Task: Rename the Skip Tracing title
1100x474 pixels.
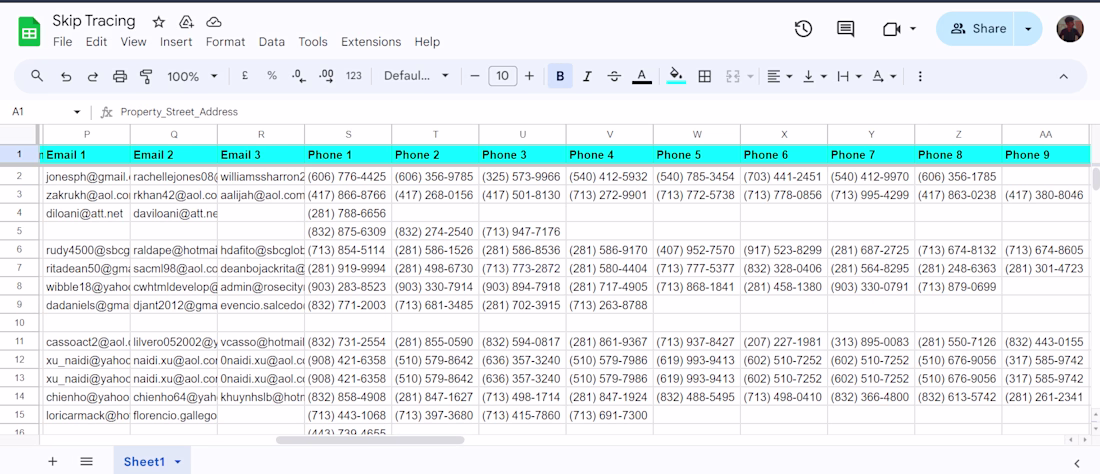Action: point(94,21)
